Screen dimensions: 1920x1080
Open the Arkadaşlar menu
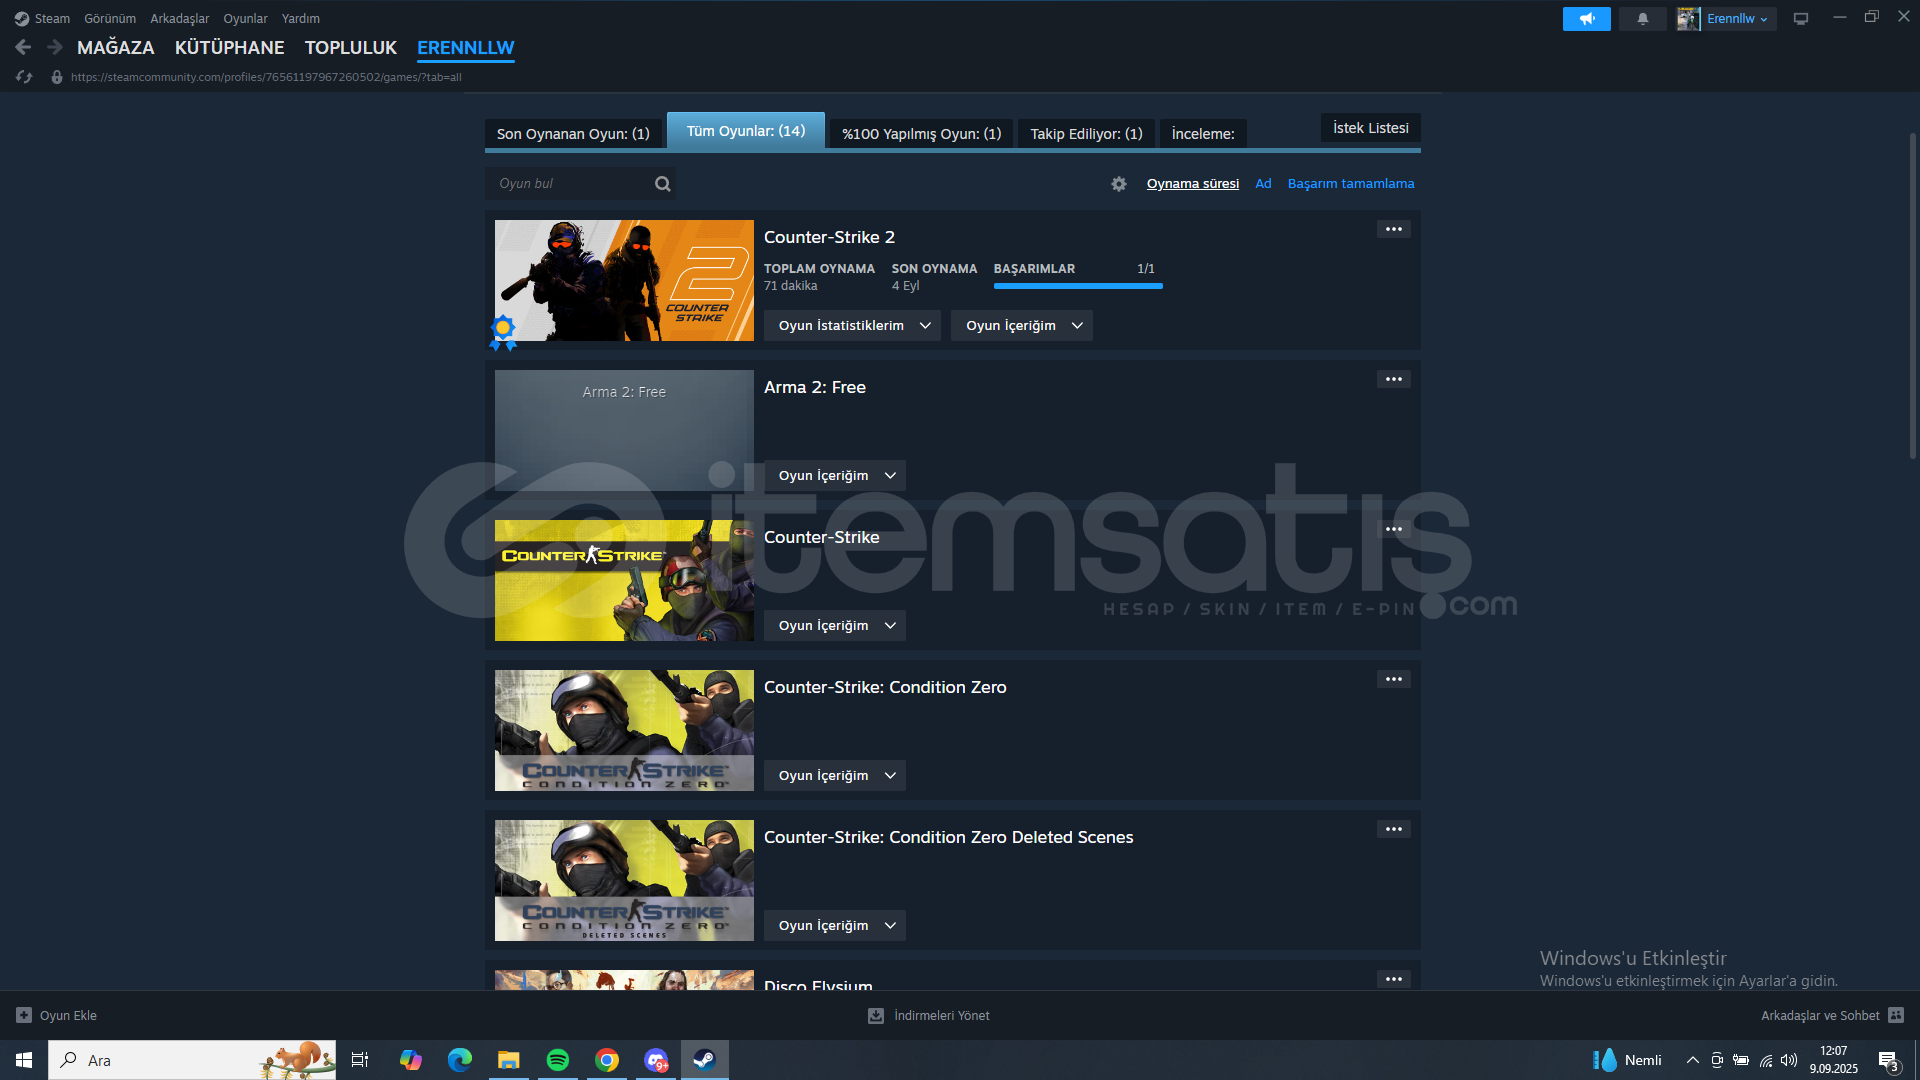180,19
